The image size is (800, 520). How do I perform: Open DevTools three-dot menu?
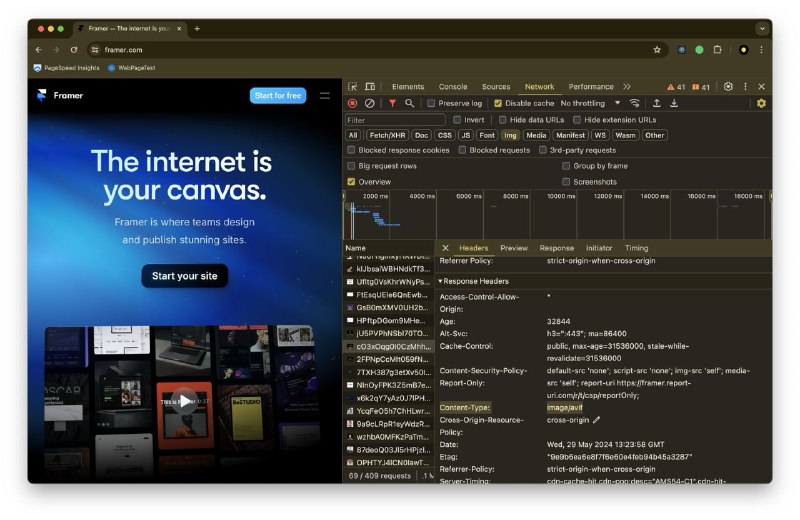pos(745,87)
